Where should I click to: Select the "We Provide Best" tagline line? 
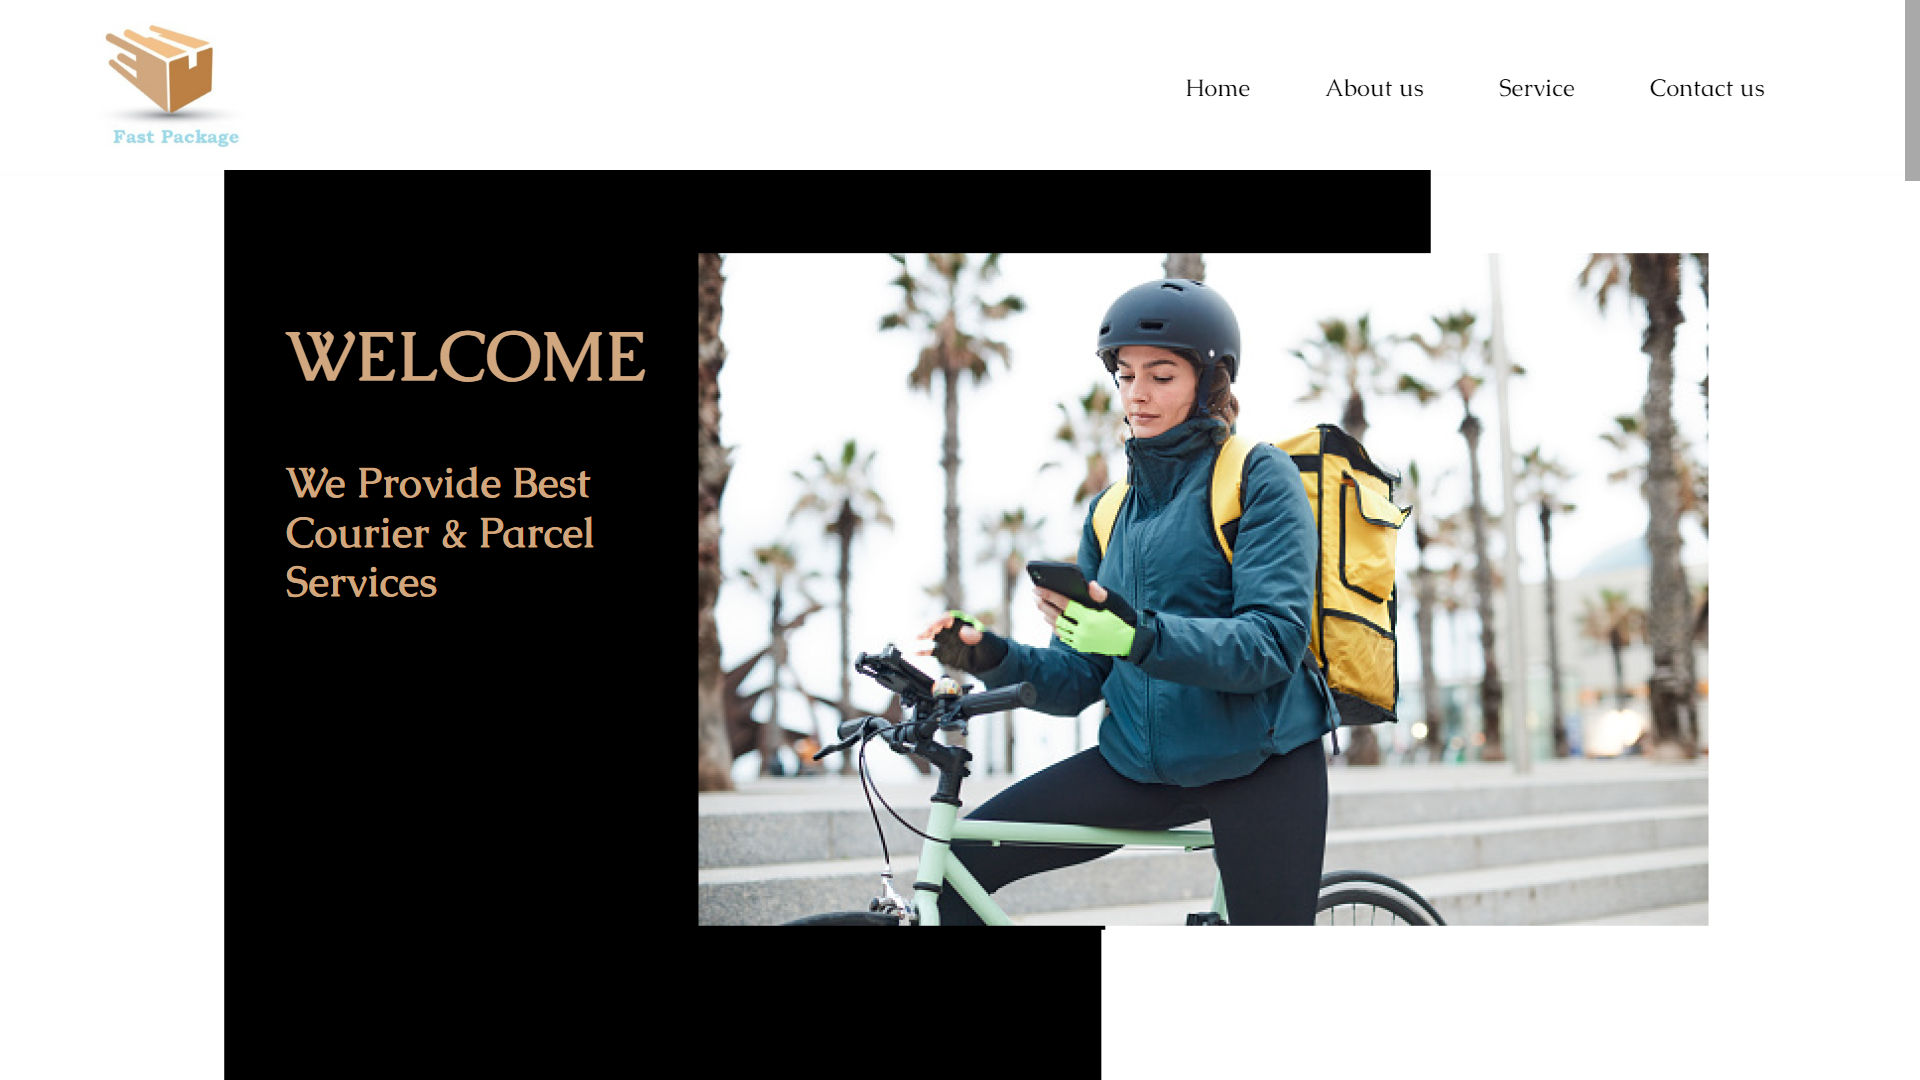tap(438, 483)
